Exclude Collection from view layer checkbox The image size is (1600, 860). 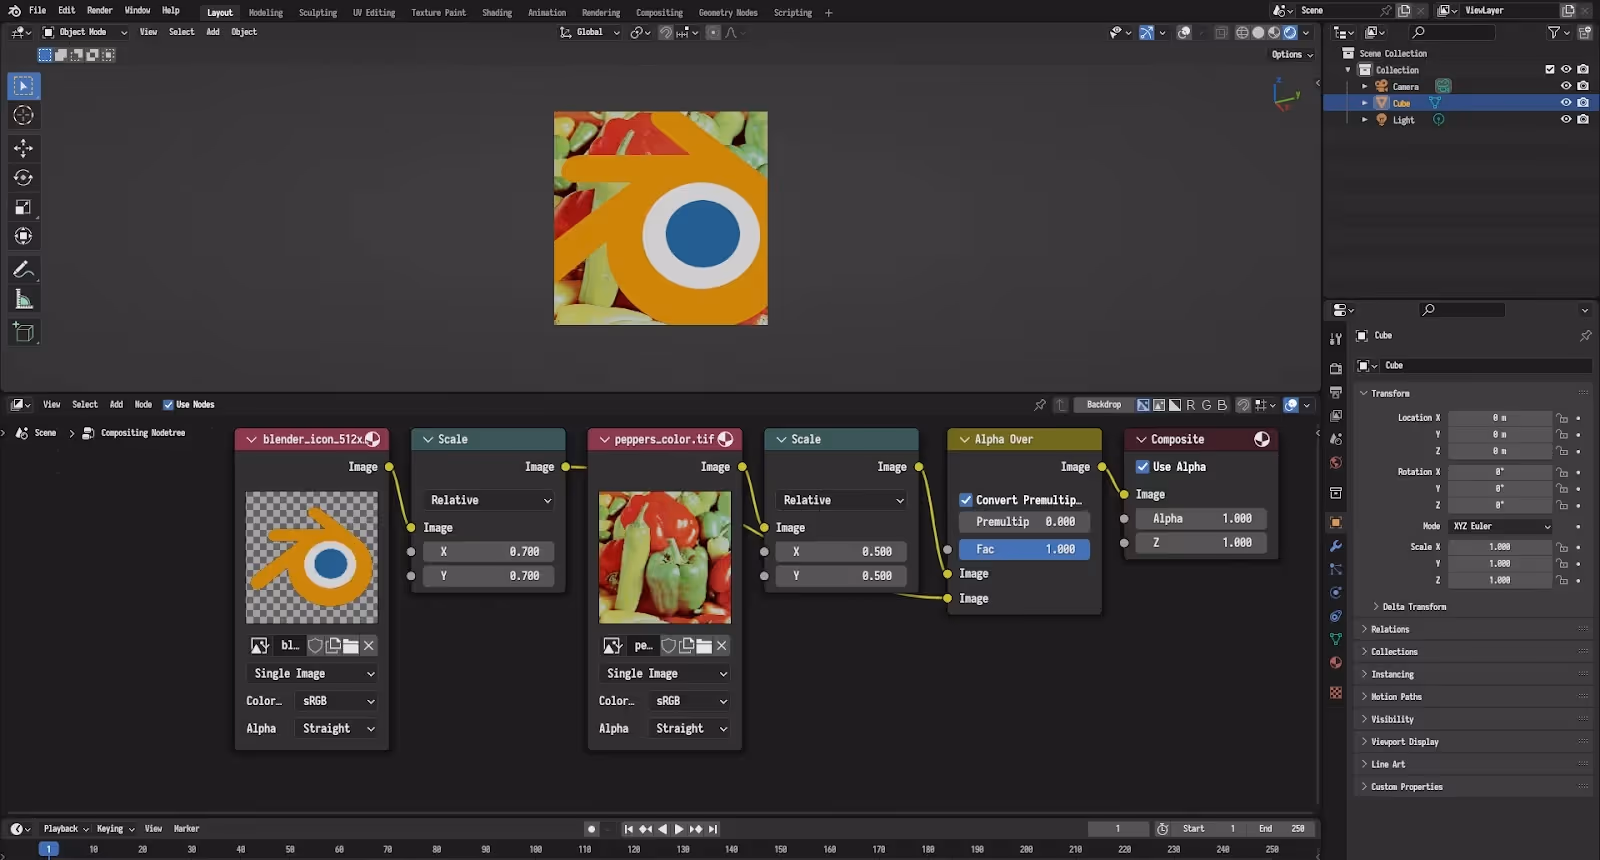[1550, 70]
